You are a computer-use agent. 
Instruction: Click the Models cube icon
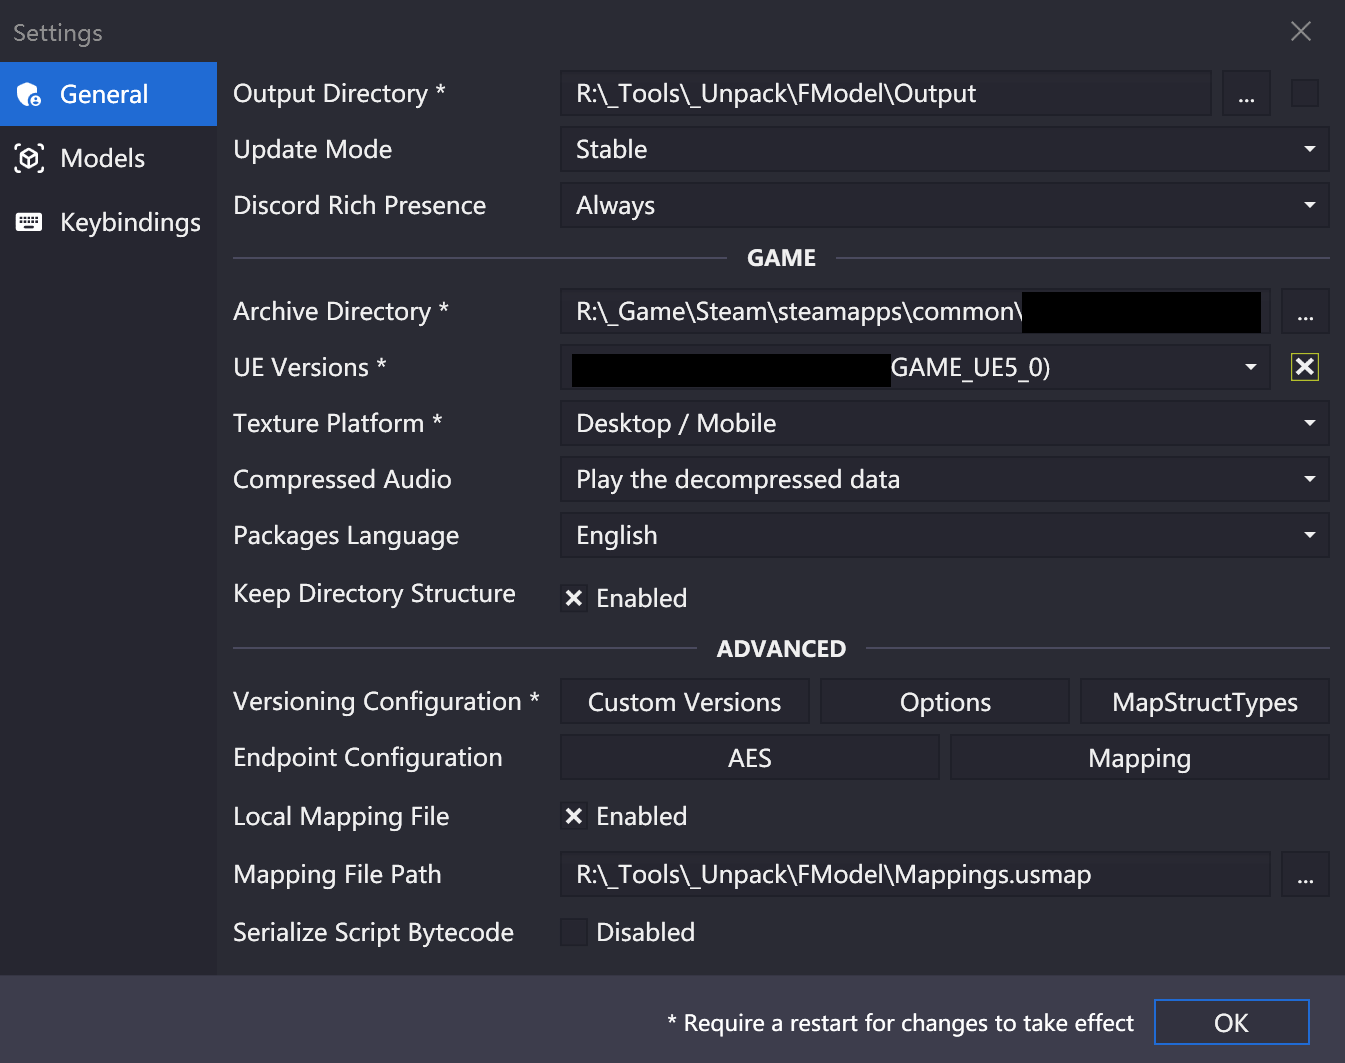[29, 158]
